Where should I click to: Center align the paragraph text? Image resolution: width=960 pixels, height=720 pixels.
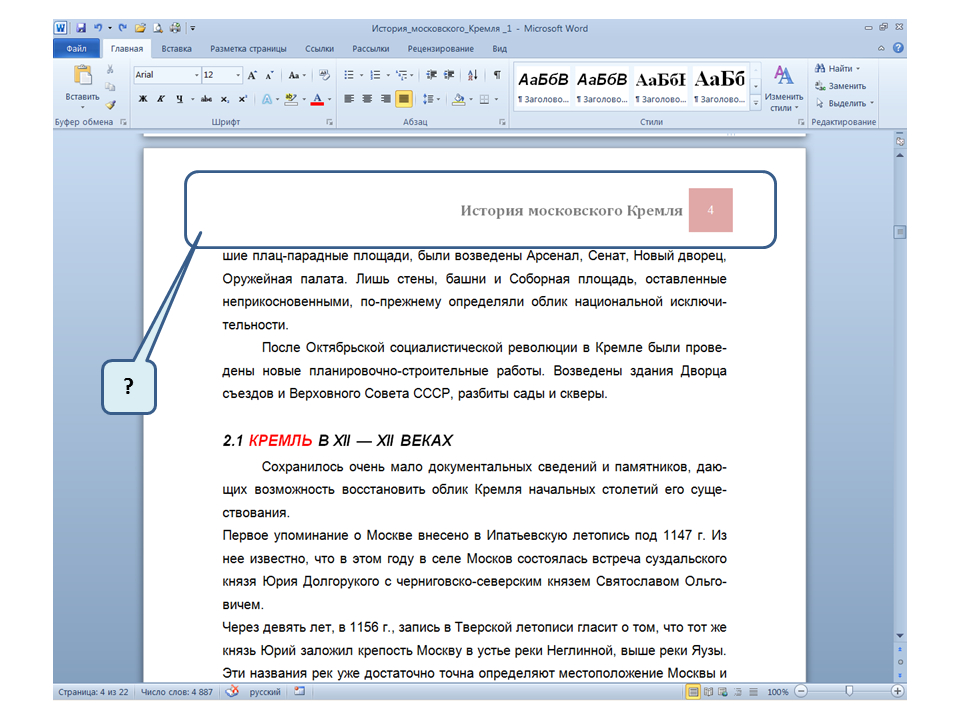[x=367, y=99]
